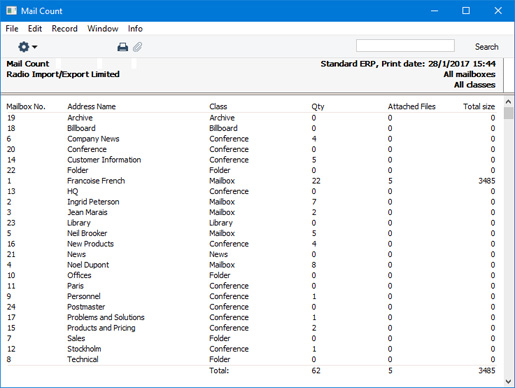Screen dimensions: 515x388
Task: Print the Mail Count report
Action: click(123, 47)
